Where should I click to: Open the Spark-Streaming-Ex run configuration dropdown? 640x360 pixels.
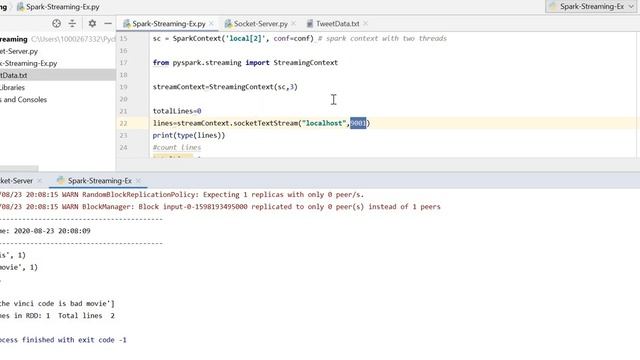point(591,7)
